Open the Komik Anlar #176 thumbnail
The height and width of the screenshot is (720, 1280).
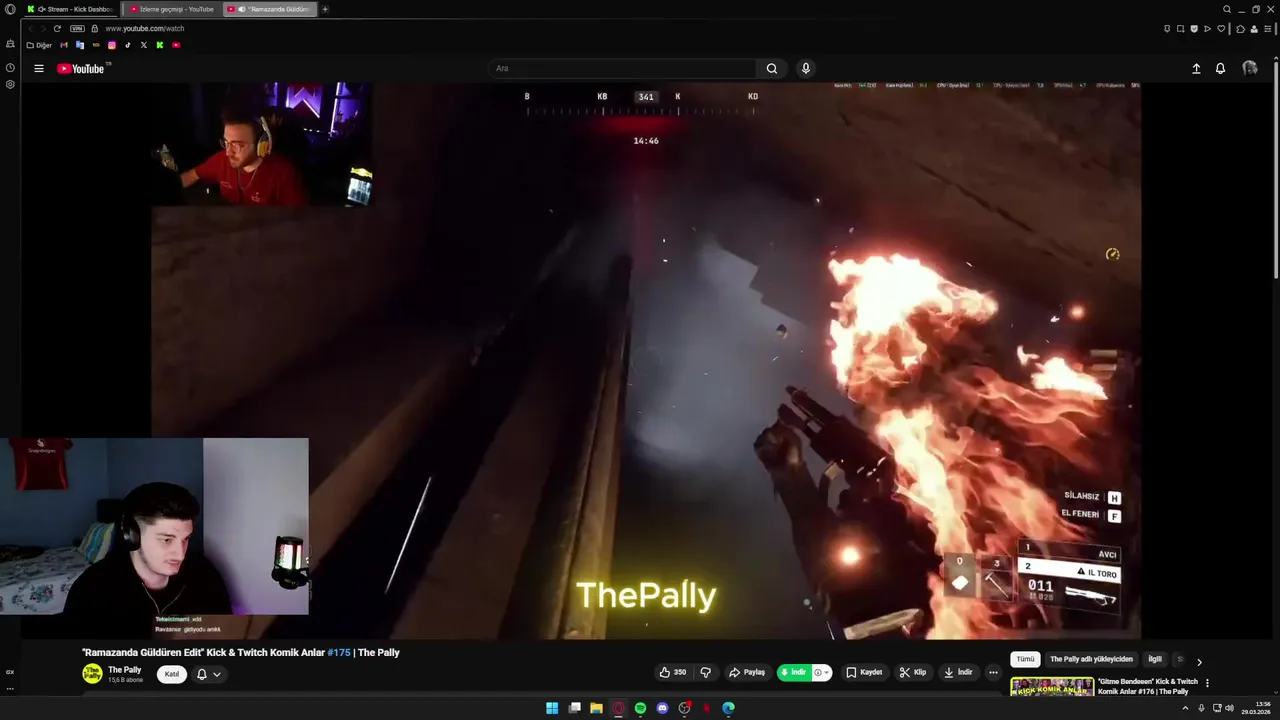click(1052, 687)
